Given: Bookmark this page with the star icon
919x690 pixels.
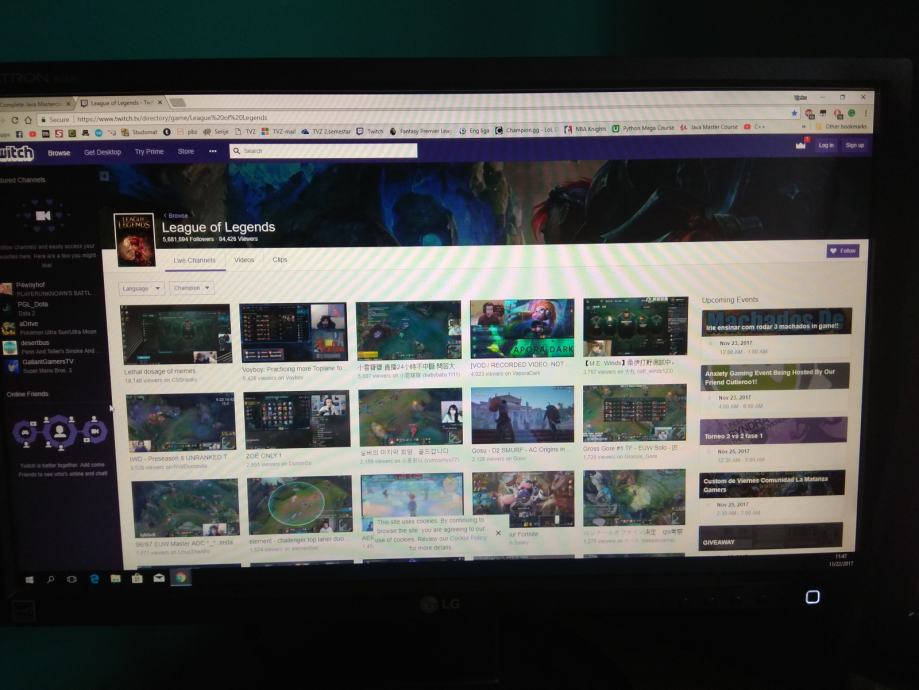Looking at the screenshot, I should point(794,113).
